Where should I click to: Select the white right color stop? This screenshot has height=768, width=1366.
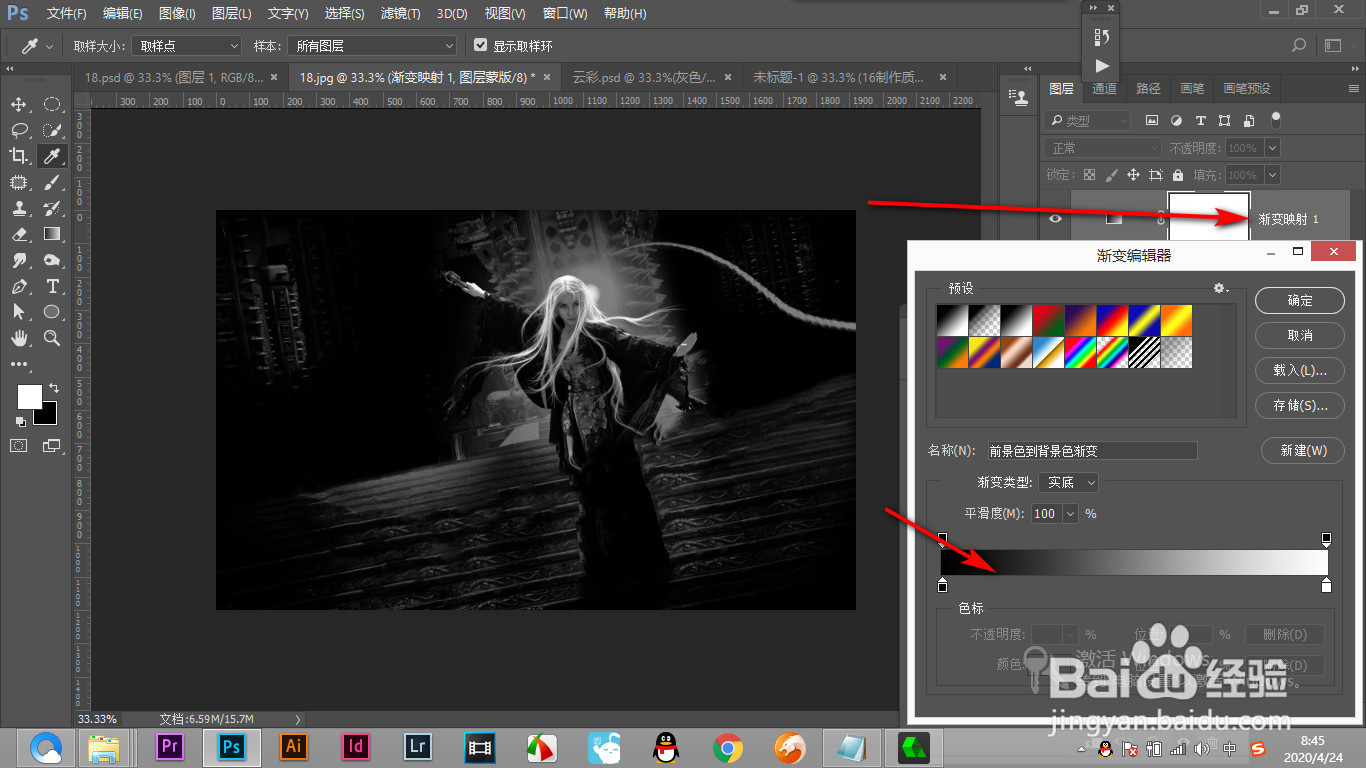coord(1326,585)
